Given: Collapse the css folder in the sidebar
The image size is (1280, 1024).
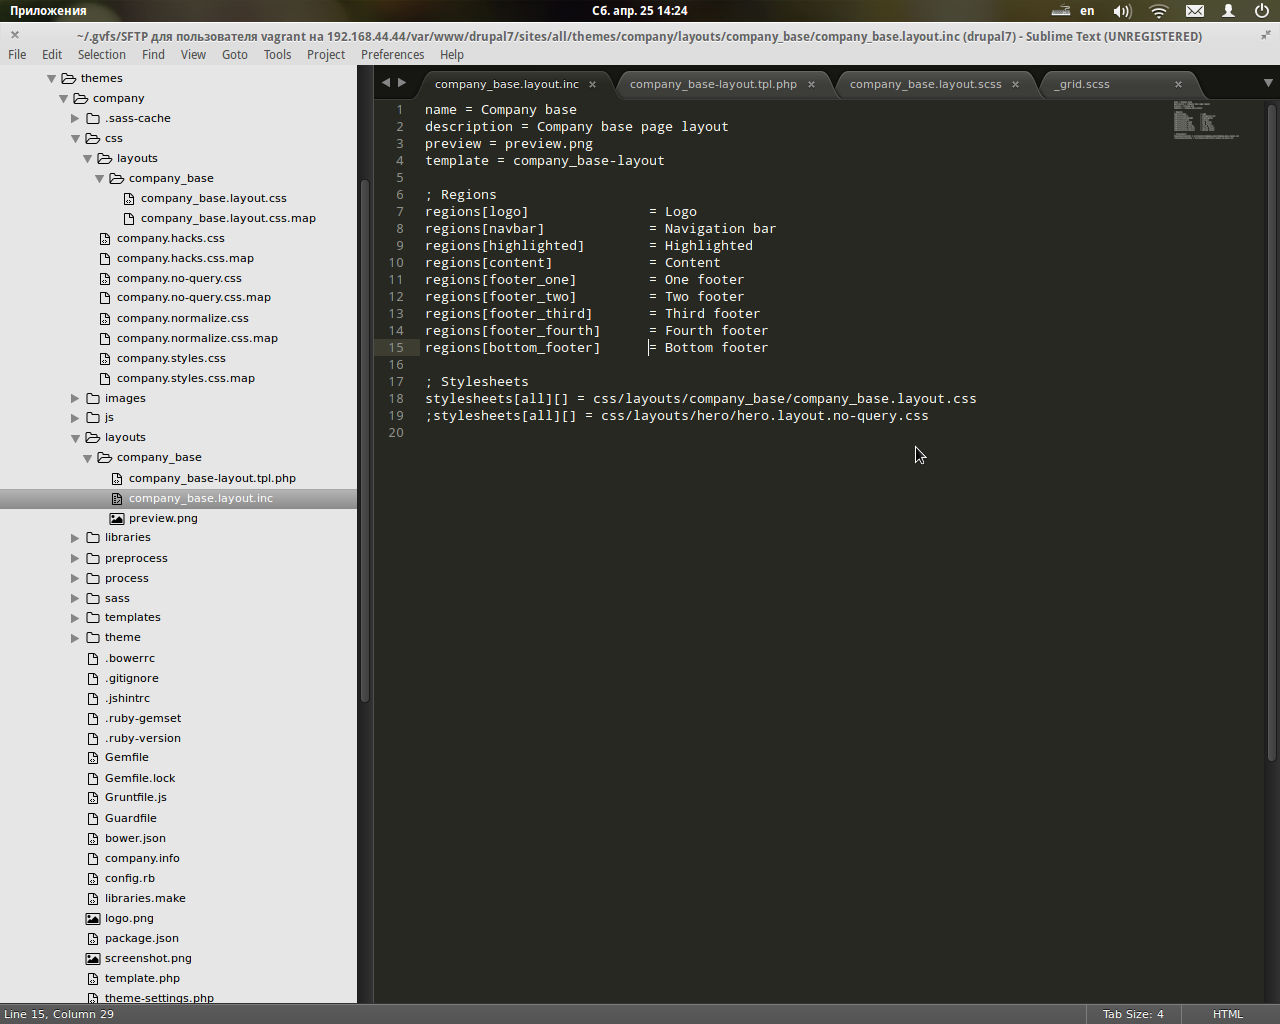Looking at the screenshot, I should (x=75, y=138).
